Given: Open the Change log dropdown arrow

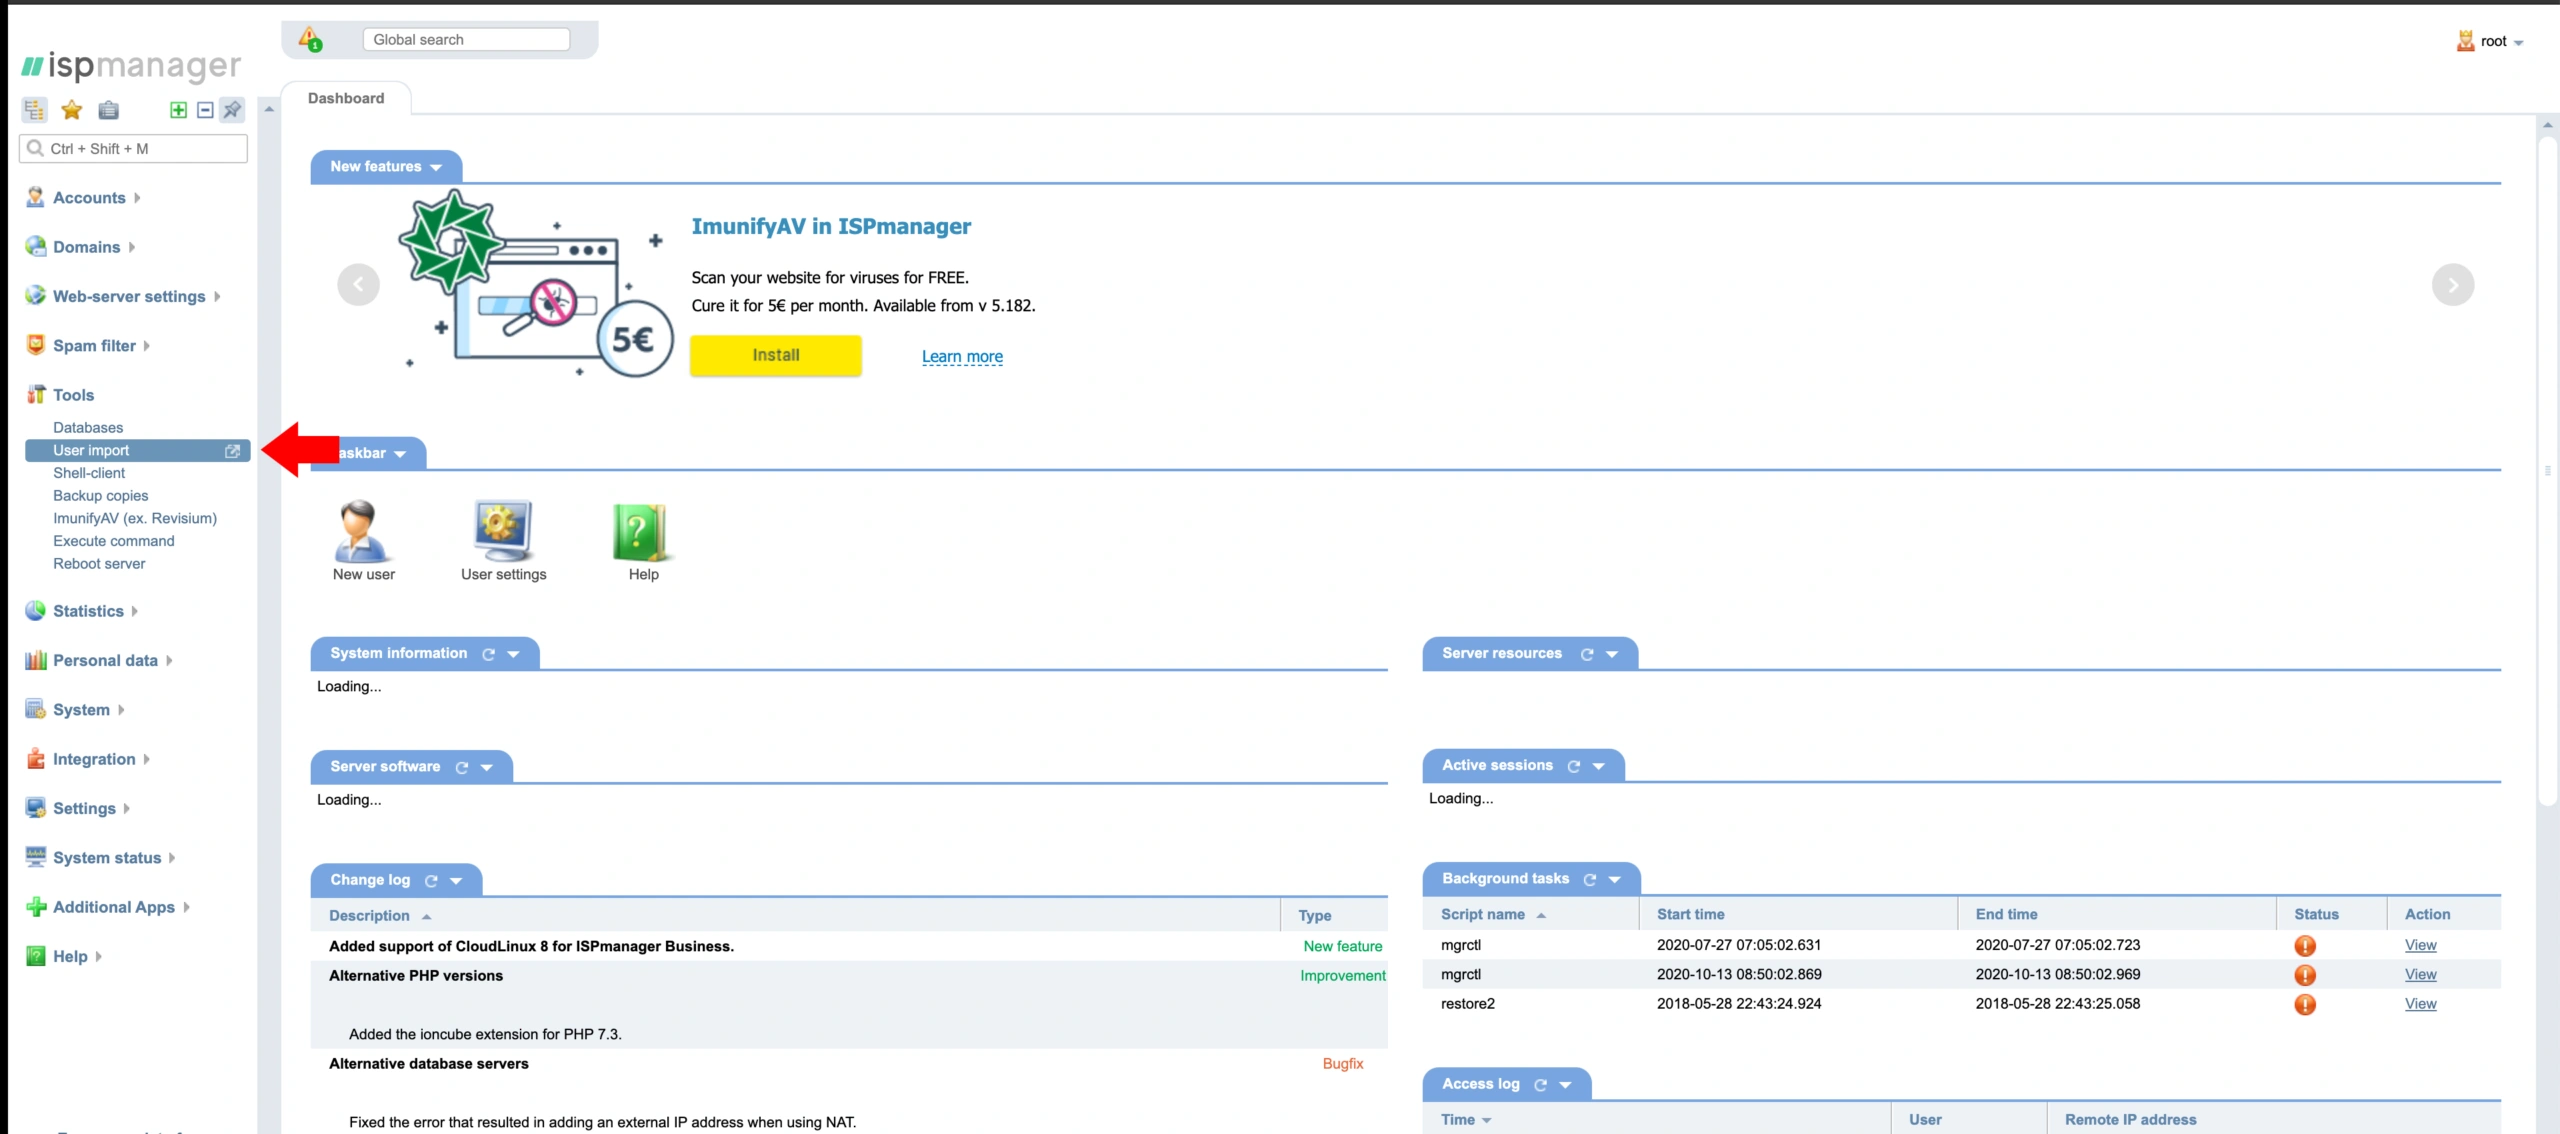Looking at the screenshot, I should point(456,881).
